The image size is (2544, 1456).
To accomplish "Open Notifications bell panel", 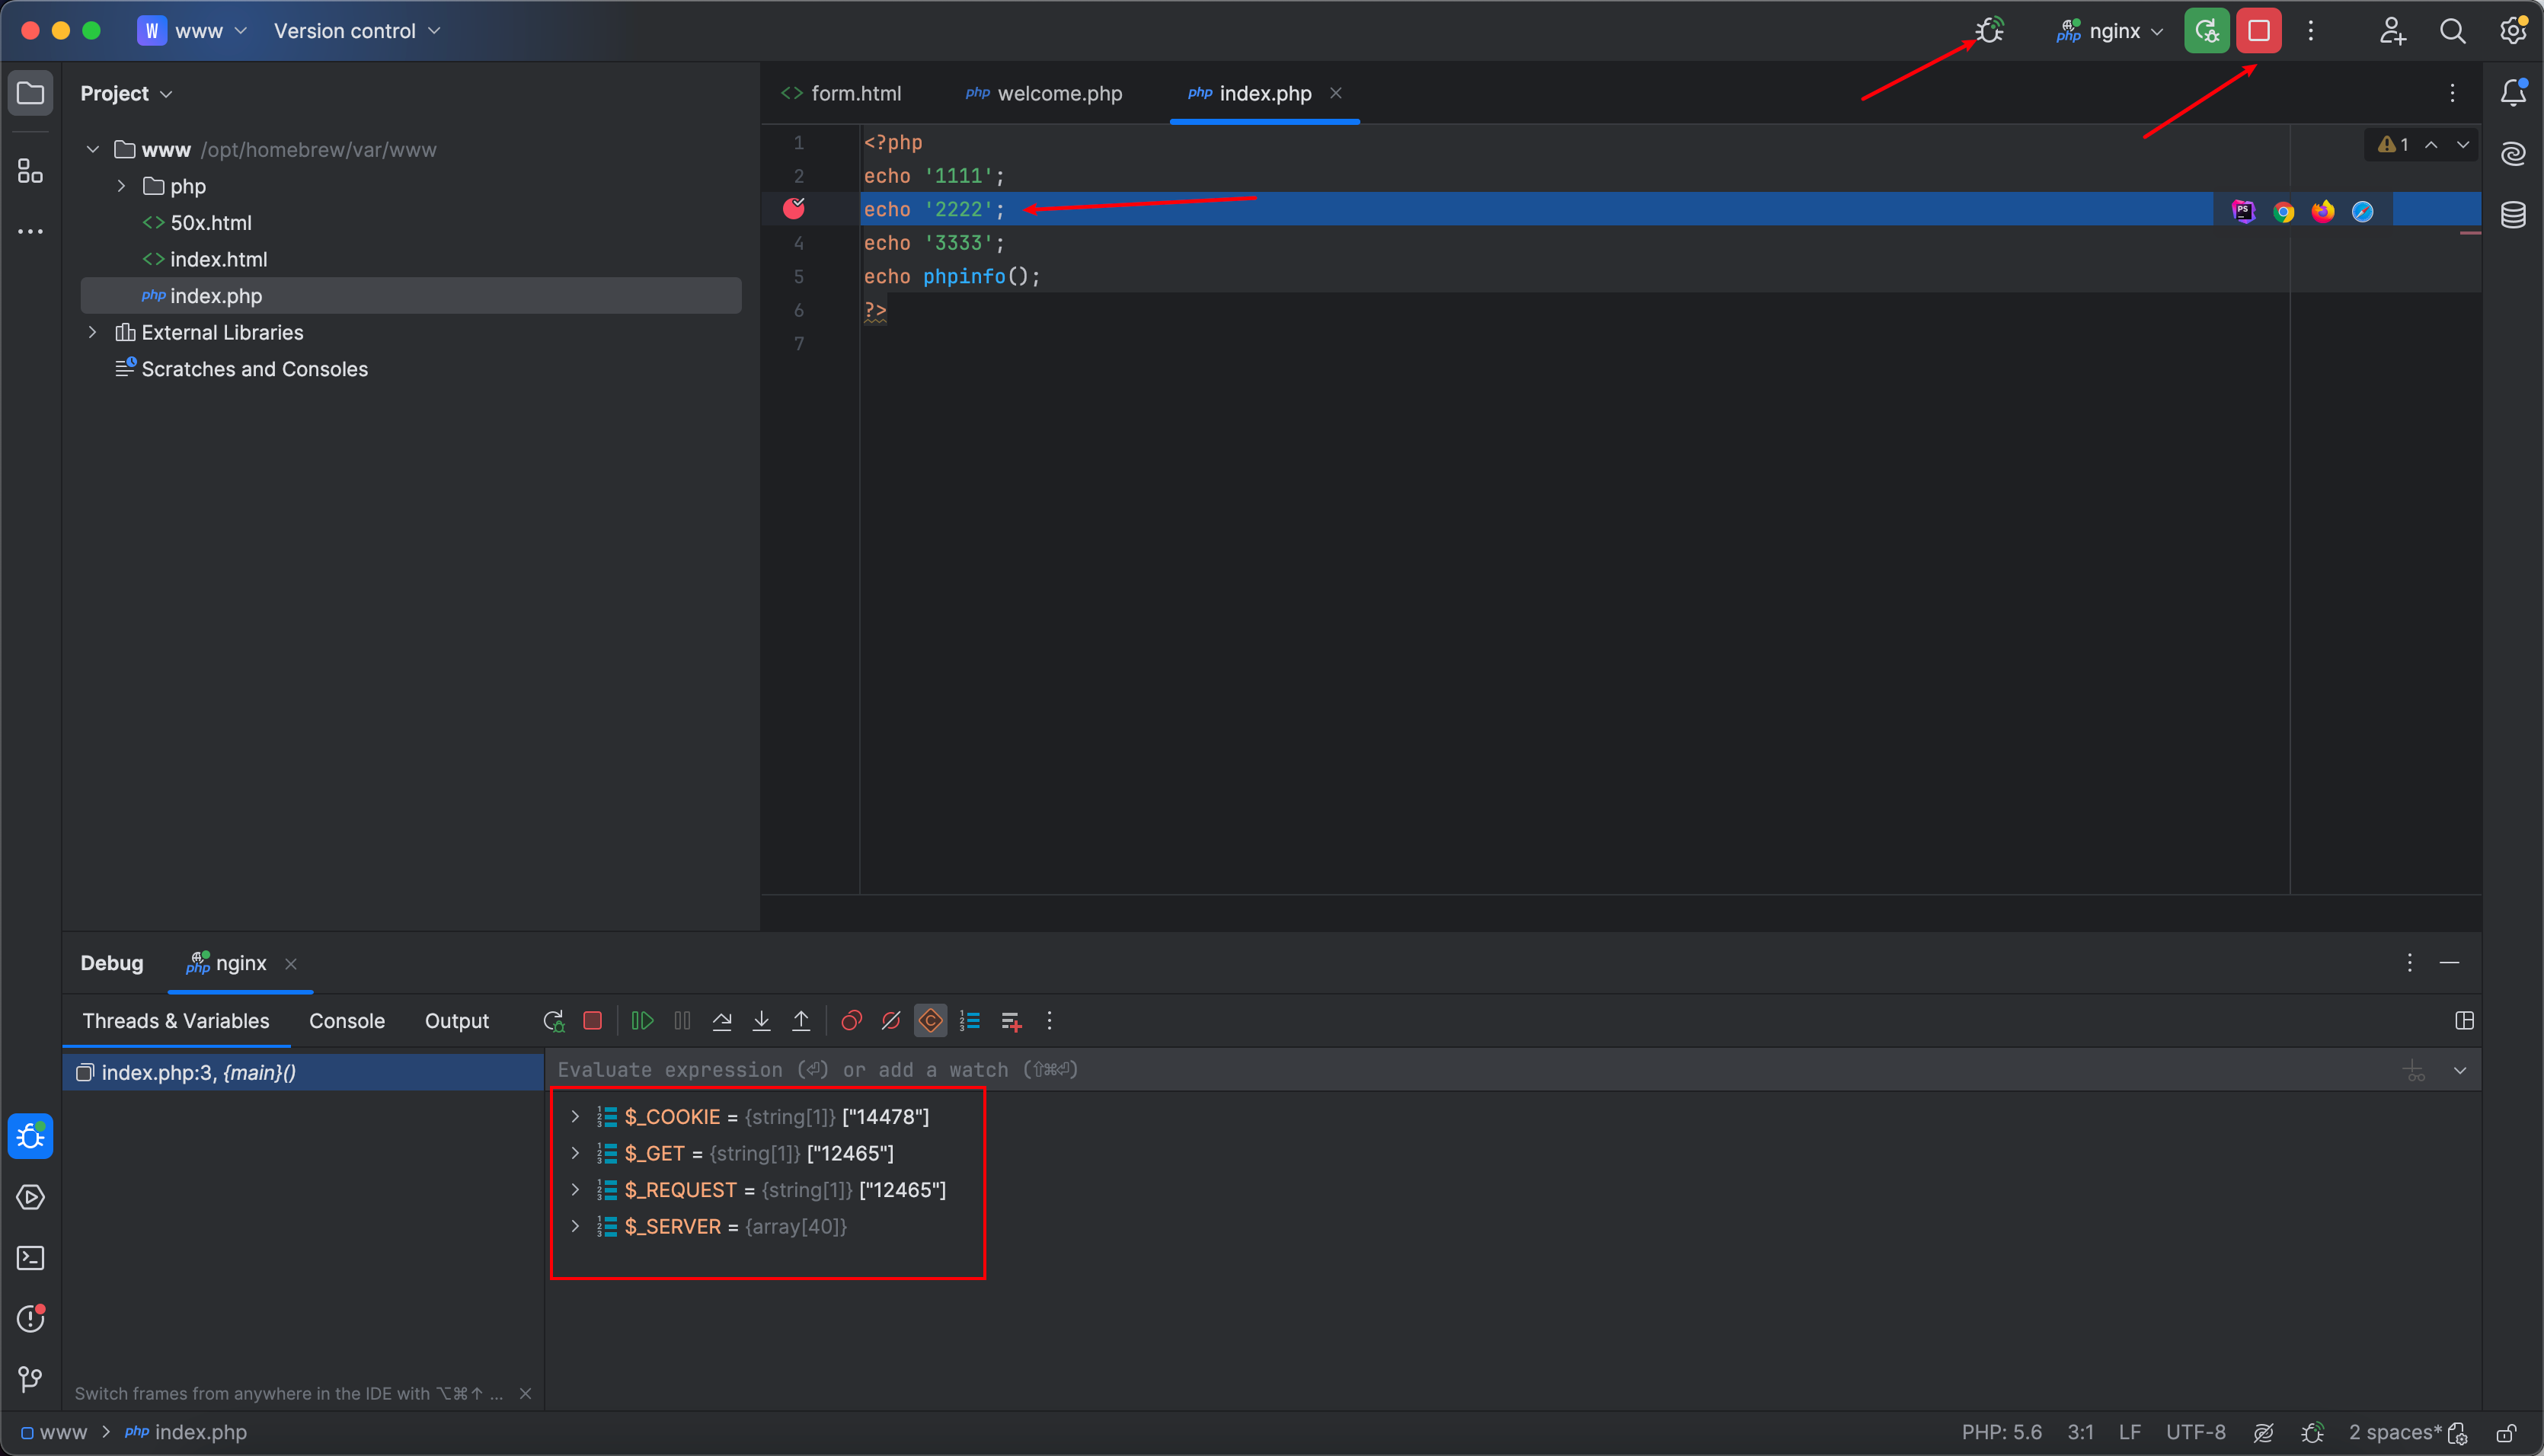I will coord(2514,92).
